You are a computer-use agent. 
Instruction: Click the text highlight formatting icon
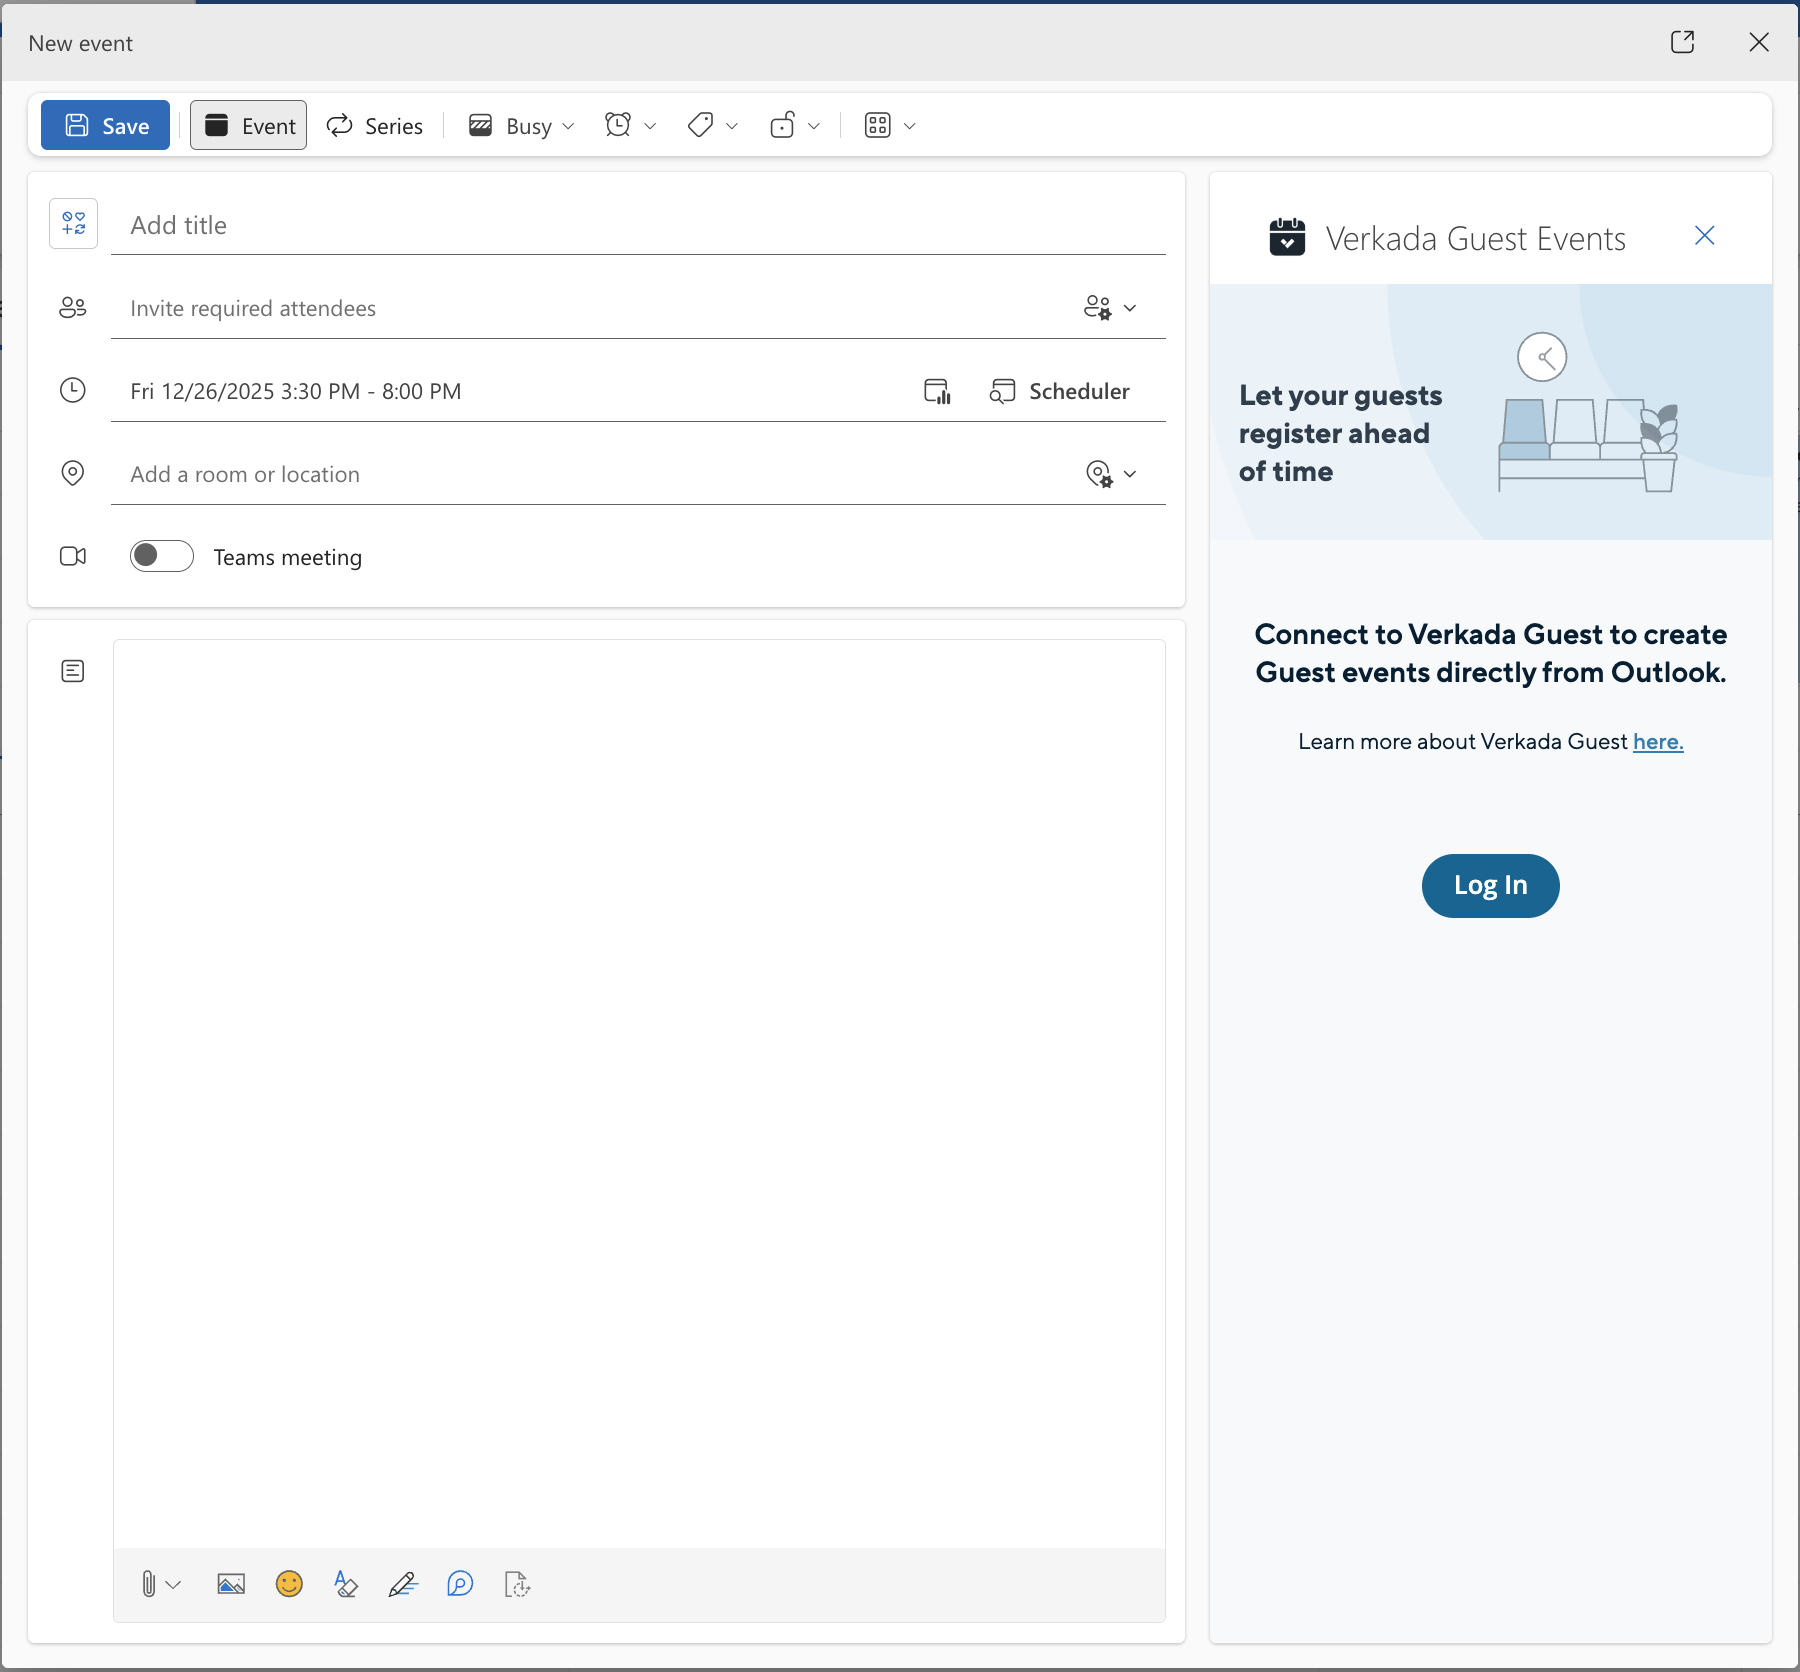[346, 1584]
